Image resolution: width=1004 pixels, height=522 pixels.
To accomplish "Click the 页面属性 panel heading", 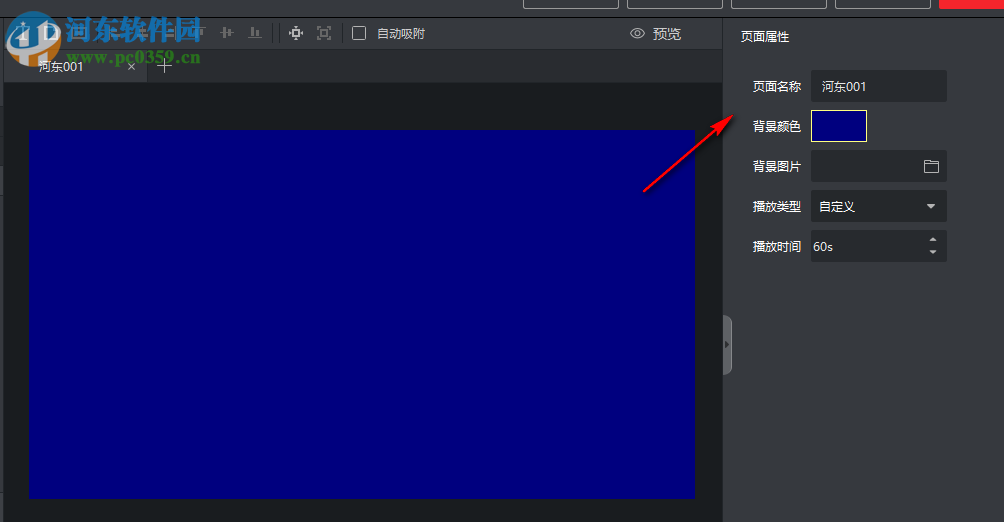I will point(765,37).
